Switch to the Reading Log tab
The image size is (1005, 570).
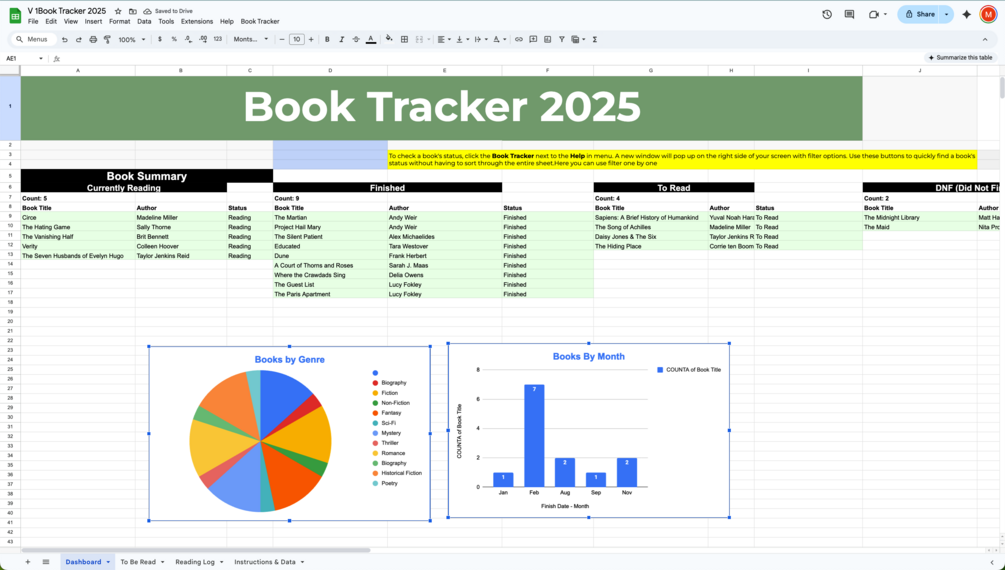195,562
